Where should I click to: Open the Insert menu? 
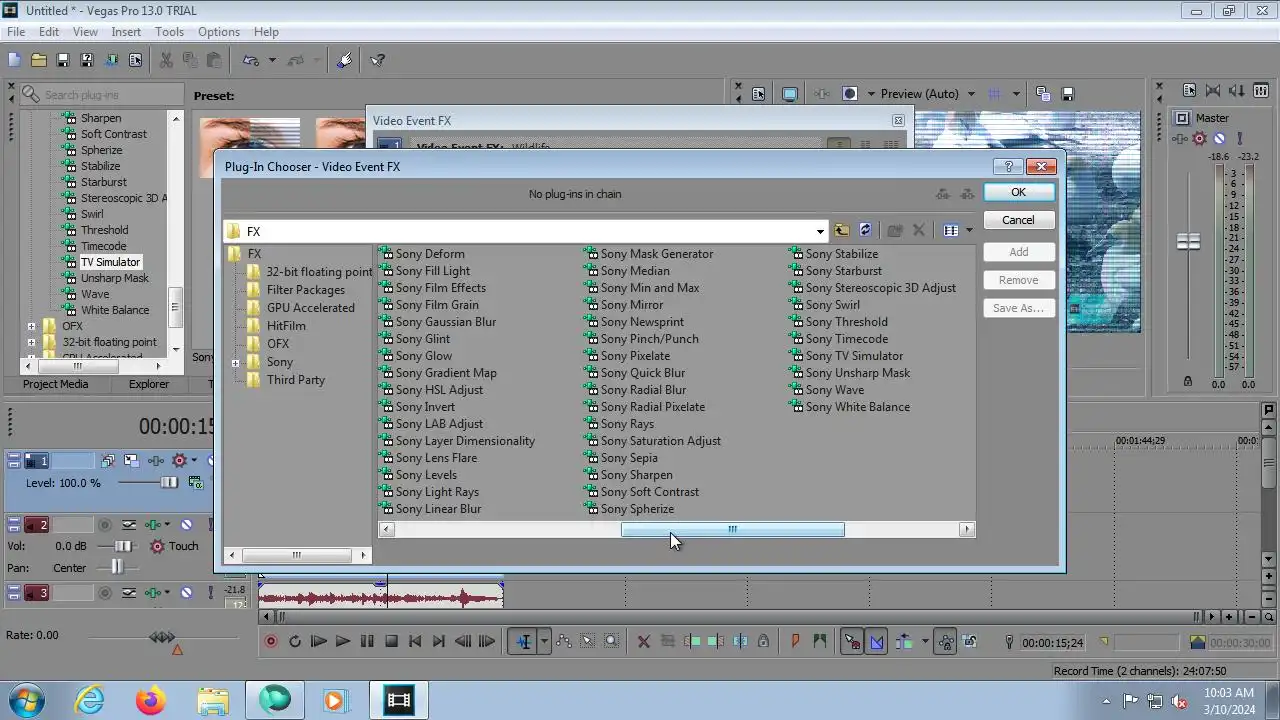tap(126, 32)
